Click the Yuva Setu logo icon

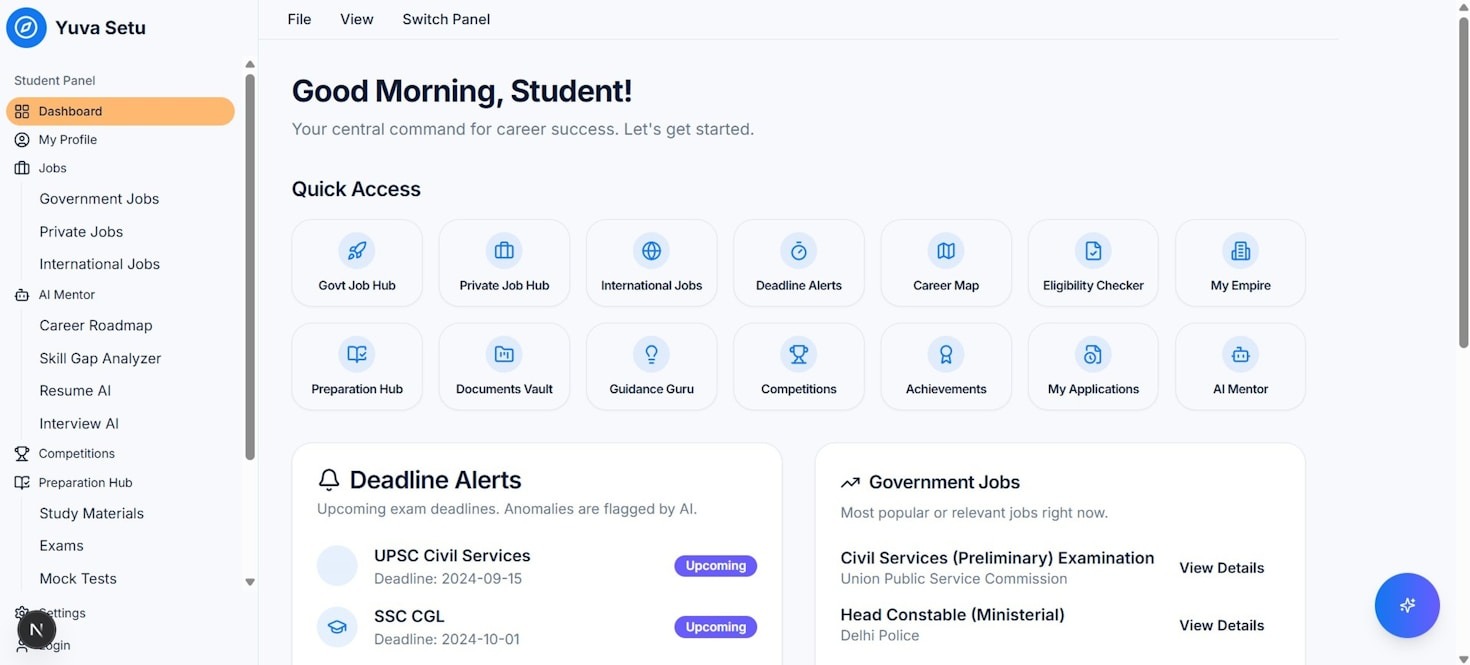[26, 27]
